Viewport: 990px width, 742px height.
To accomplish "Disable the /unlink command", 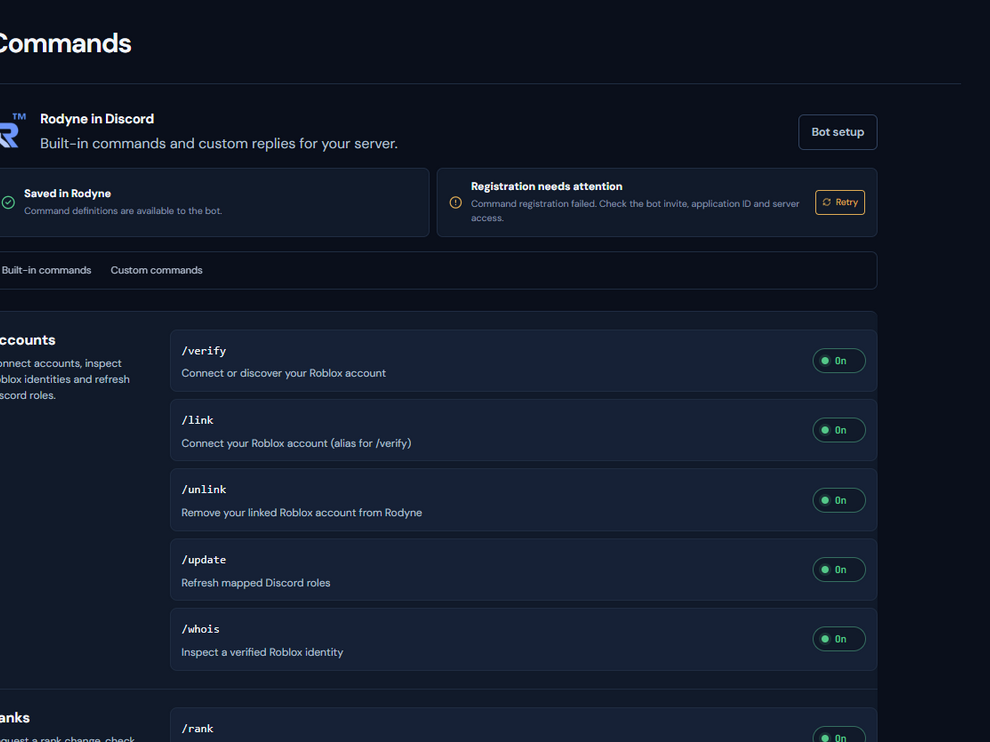I will [x=838, y=500].
